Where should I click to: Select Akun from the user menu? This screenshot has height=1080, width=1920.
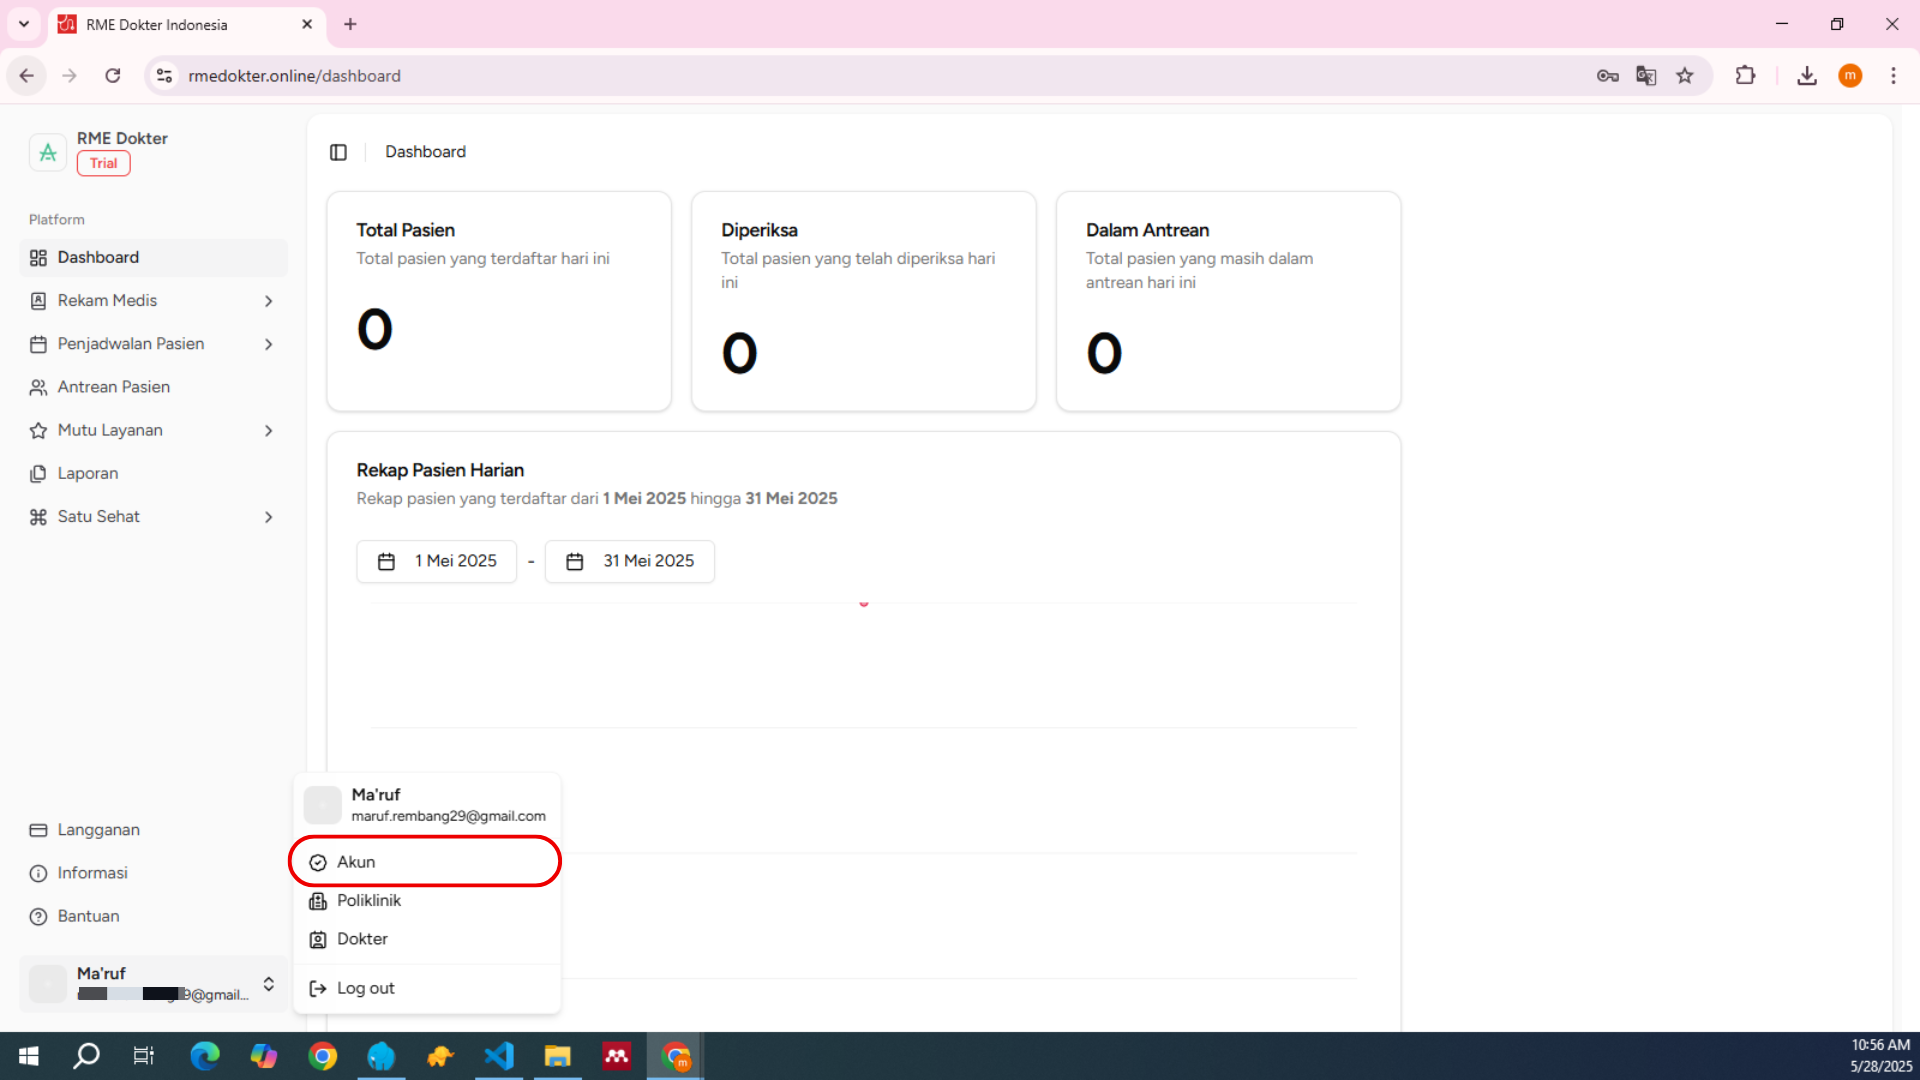[x=356, y=862]
